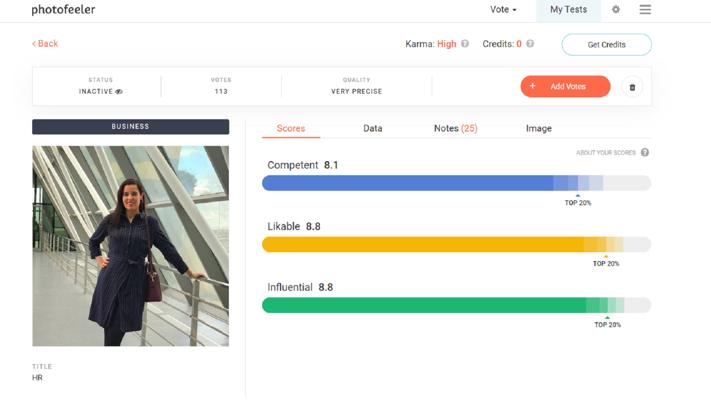
Task: Click the About Your Scores help icon
Action: 645,153
